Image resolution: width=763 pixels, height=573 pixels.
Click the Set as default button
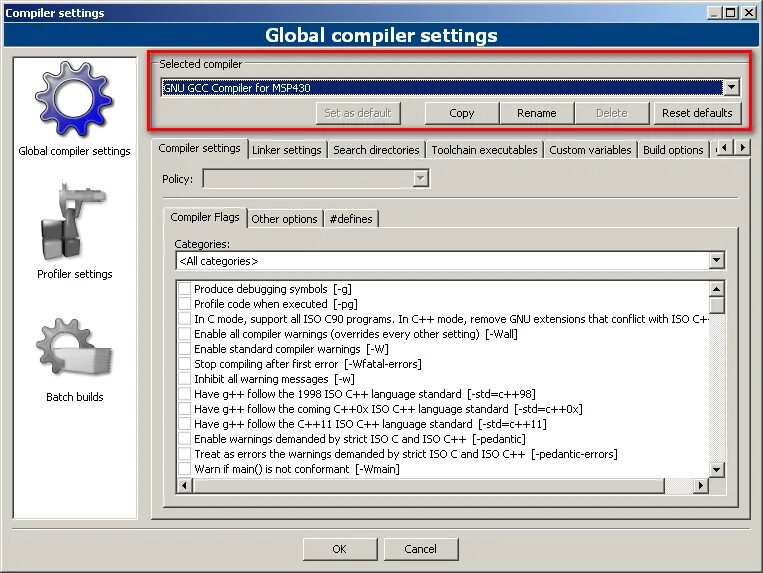(x=358, y=113)
